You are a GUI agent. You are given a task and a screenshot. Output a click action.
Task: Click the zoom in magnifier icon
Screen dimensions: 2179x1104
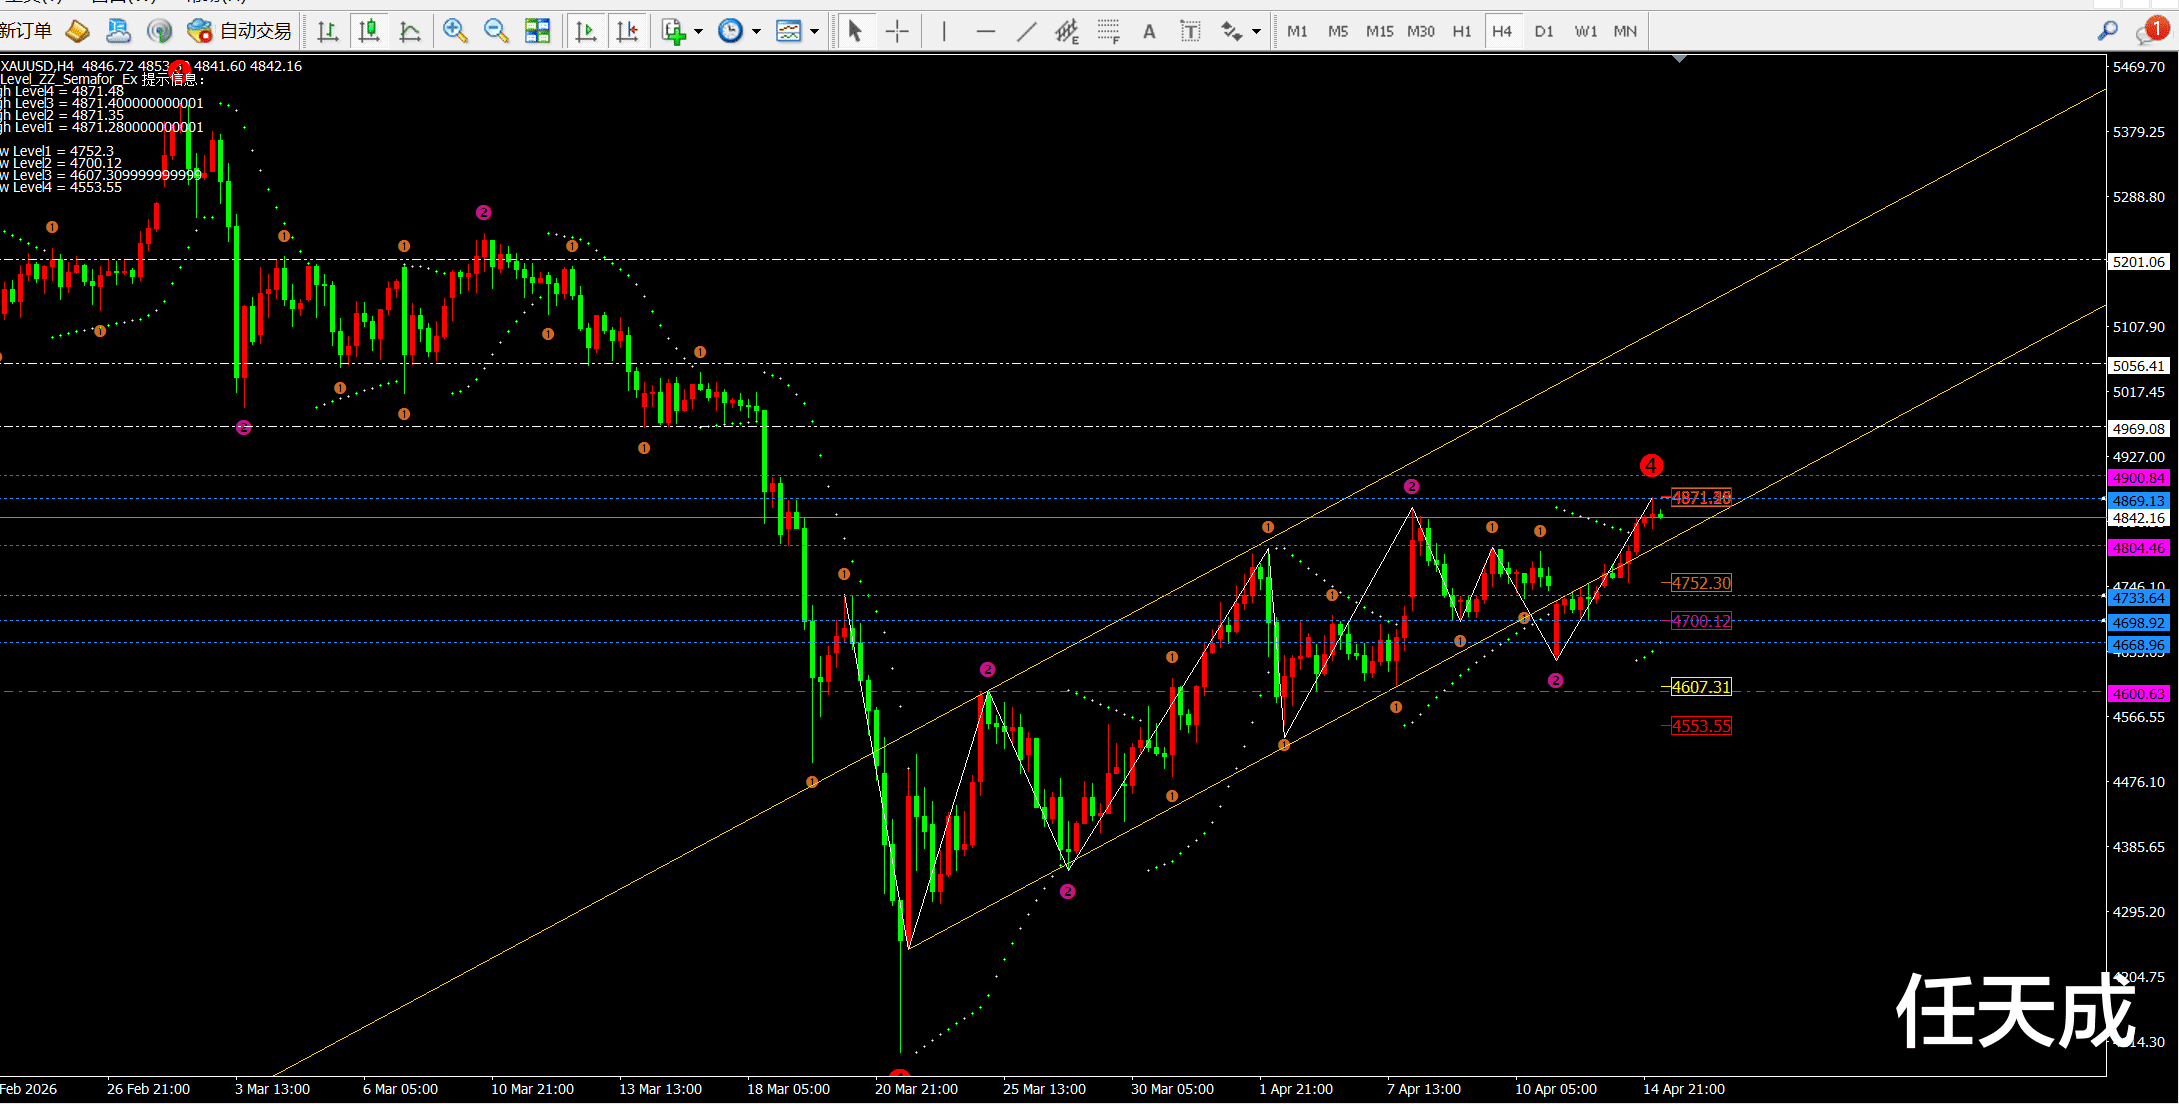tap(455, 31)
